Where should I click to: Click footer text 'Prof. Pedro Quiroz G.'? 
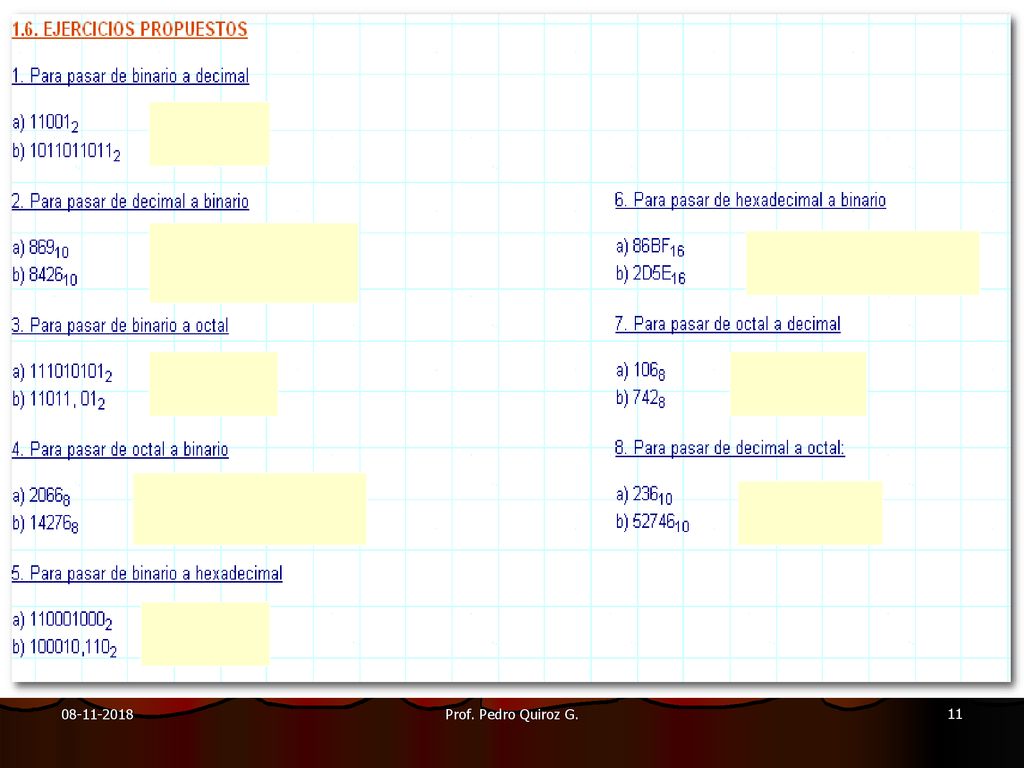512,714
